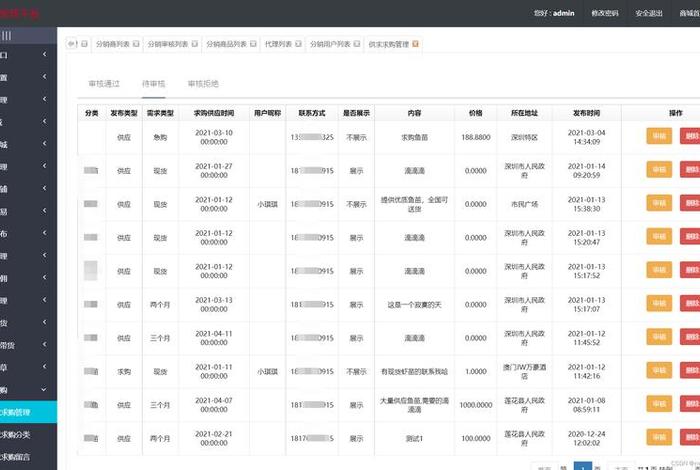
Task: Click 审核 button for the 求购鱼苗 row
Action: [659, 137]
